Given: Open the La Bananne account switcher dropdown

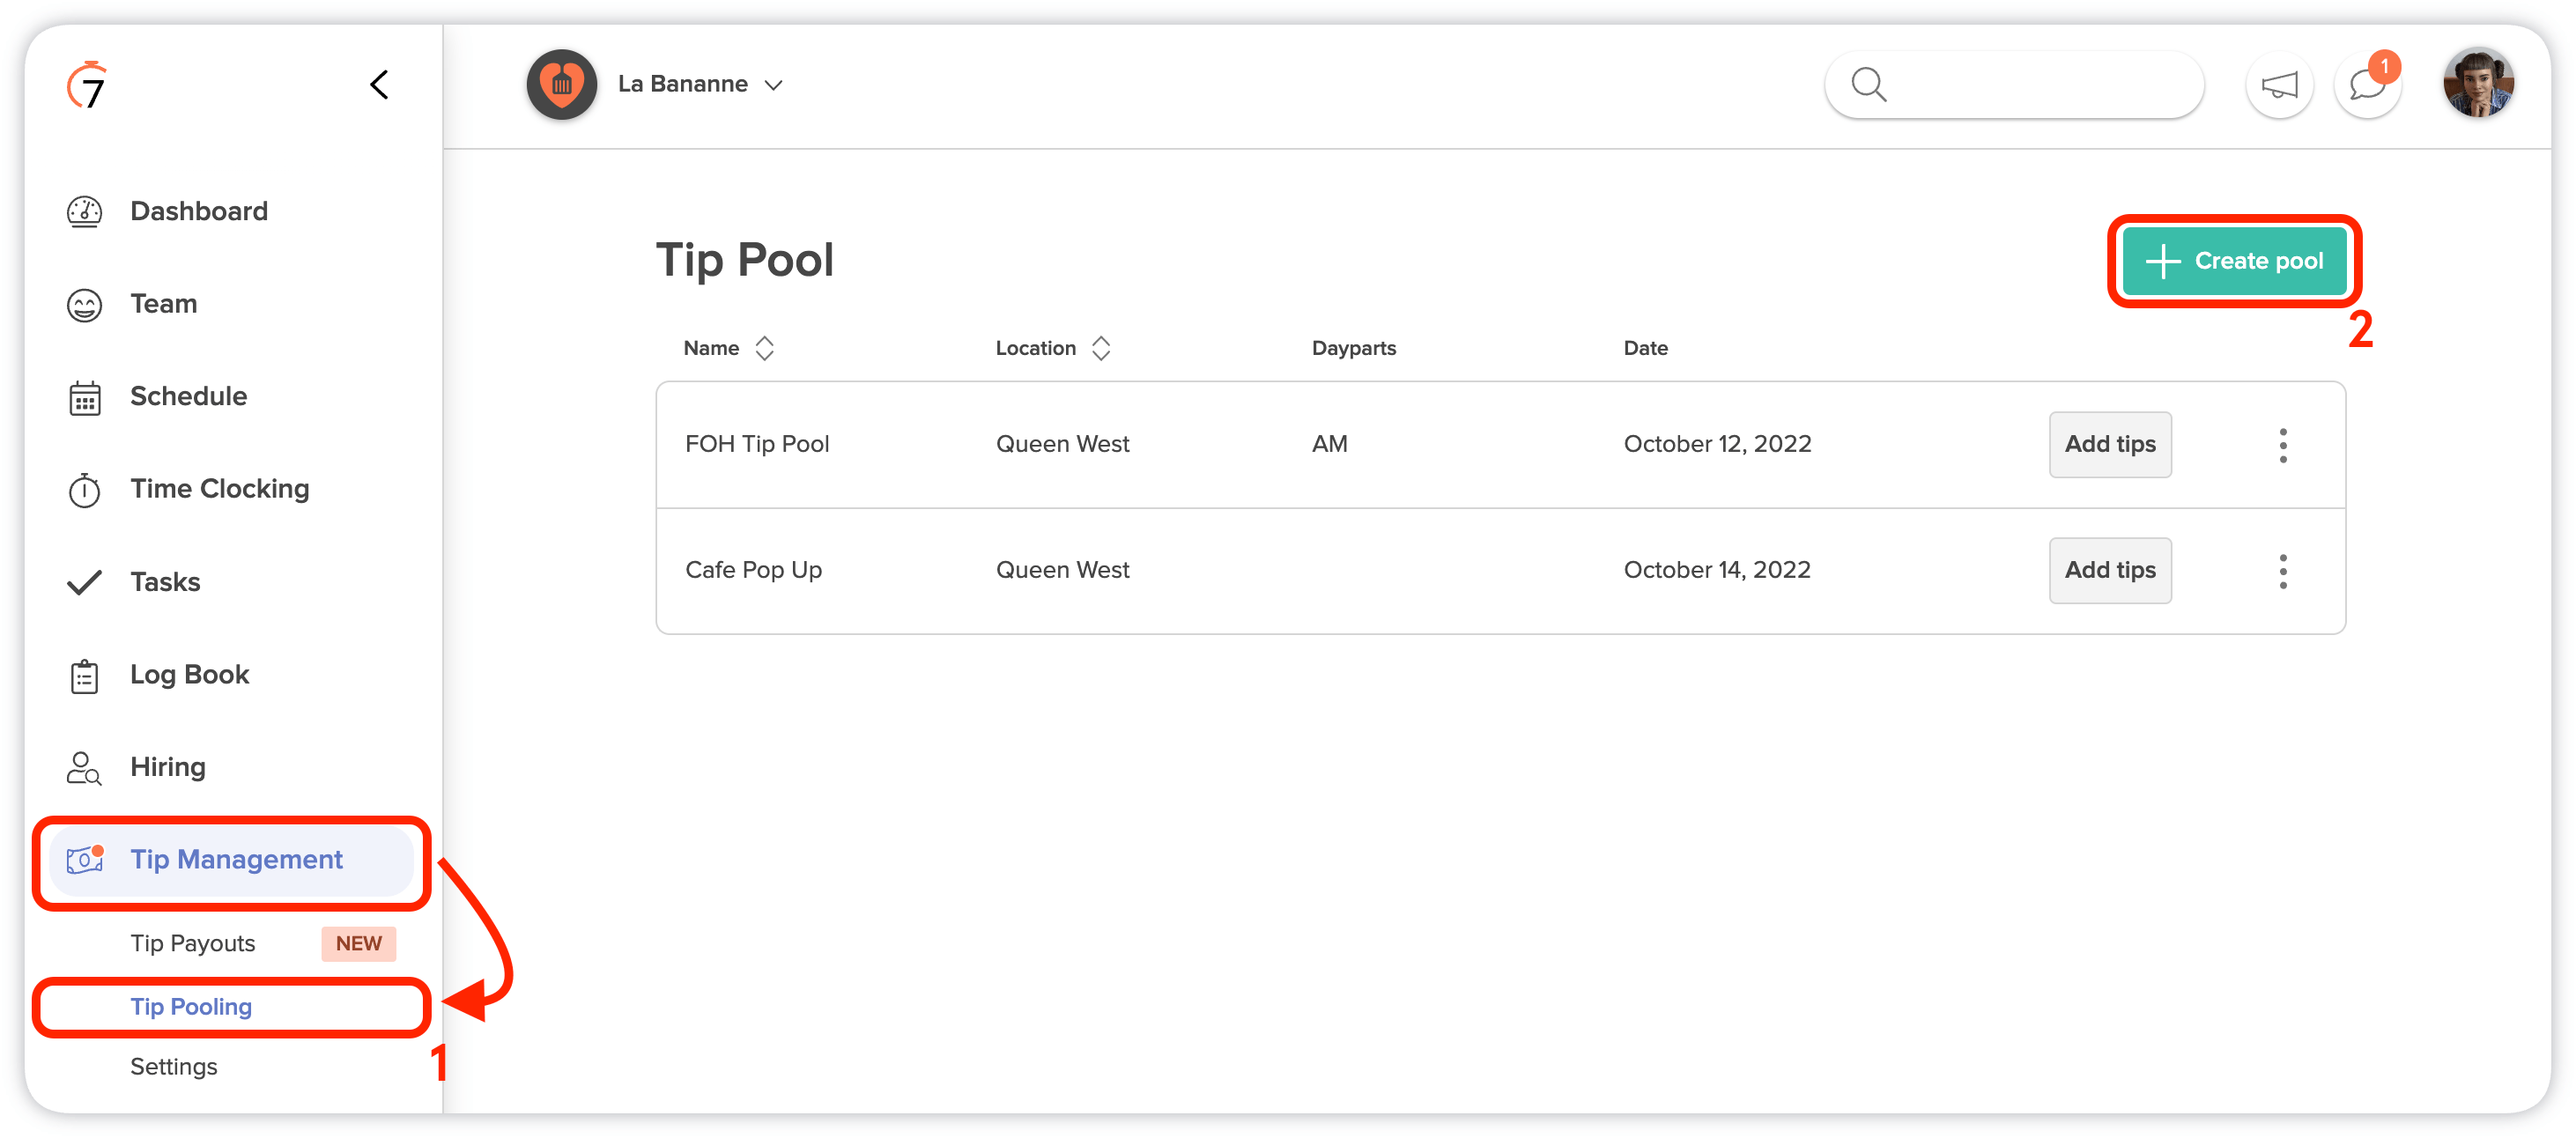Looking at the screenshot, I should 700,84.
